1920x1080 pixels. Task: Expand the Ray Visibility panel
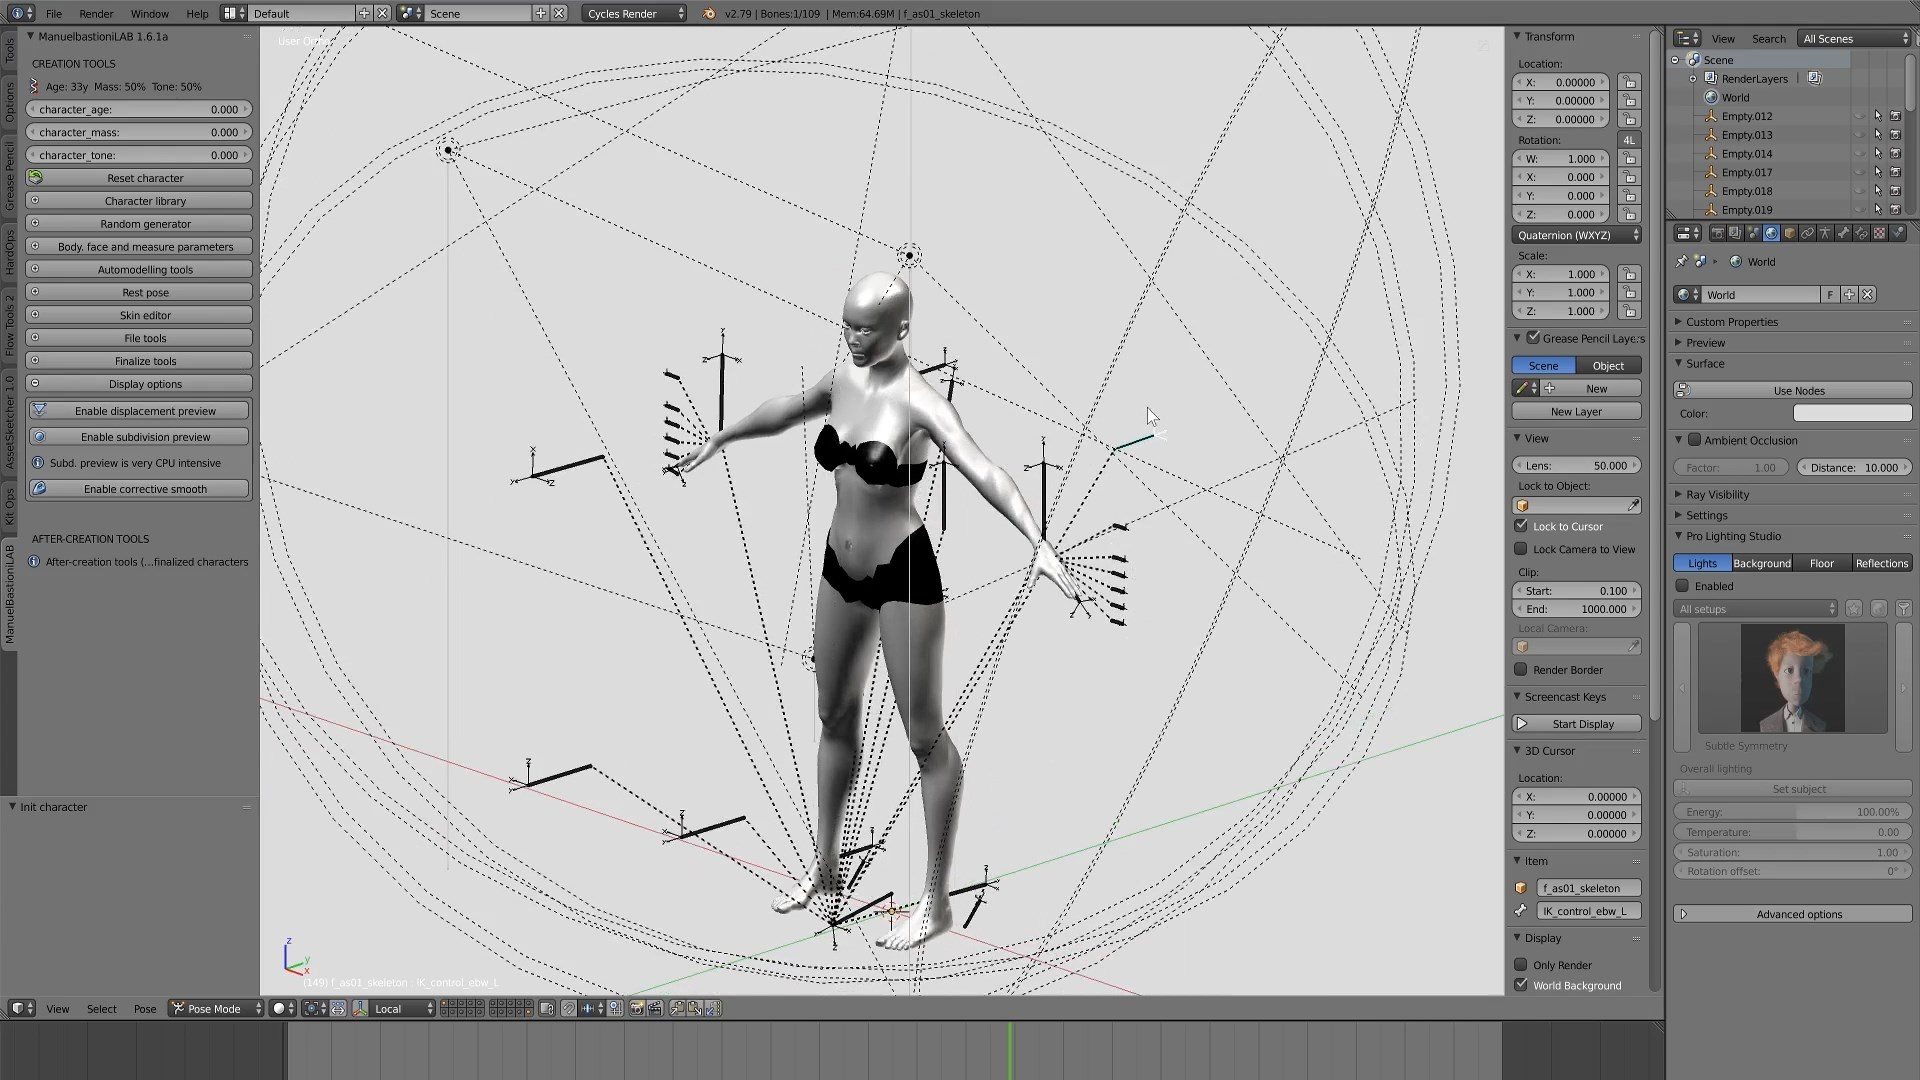pyautogui.click(x=1717, y=494)
